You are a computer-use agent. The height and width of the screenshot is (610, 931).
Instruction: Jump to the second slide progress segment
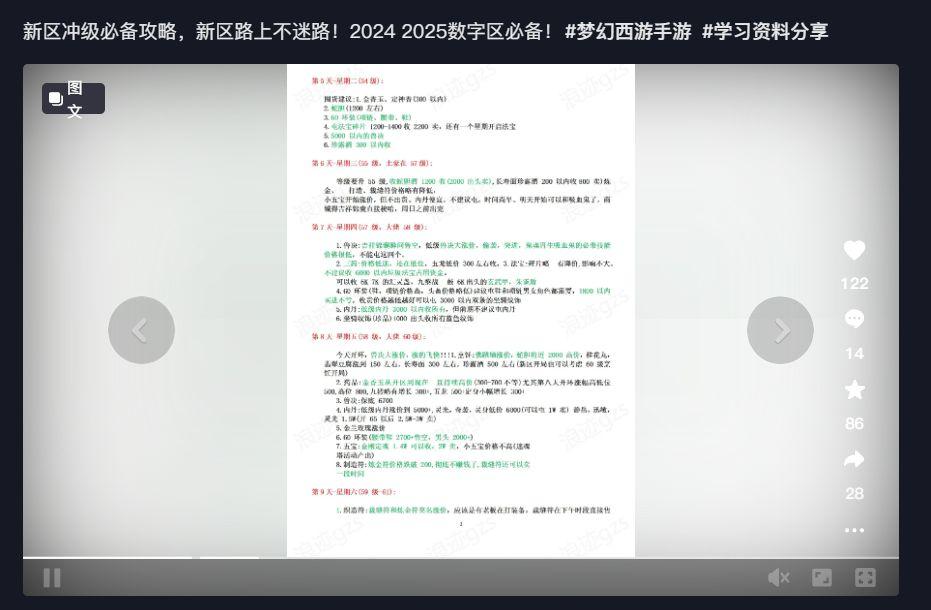(x=229, y=557)
